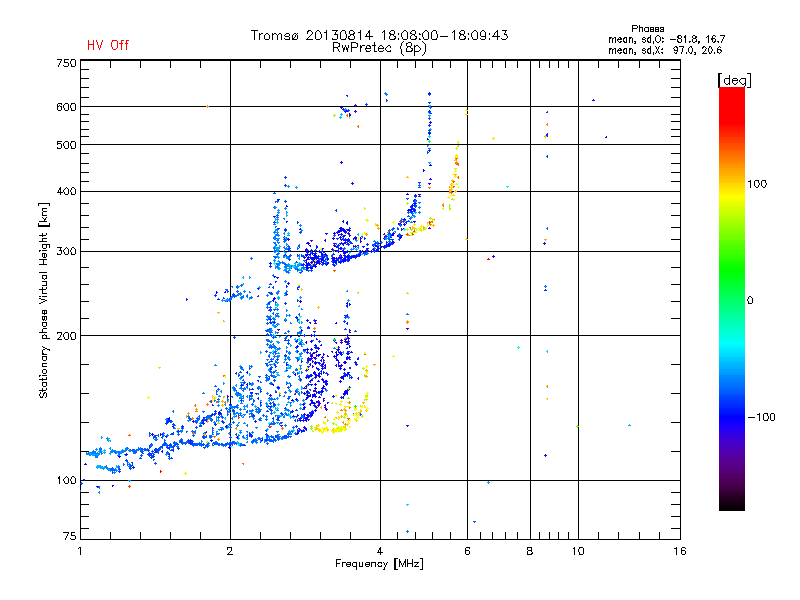Click the y-axis tick '600'
The image size is (800, 600).
pos(66,107)
